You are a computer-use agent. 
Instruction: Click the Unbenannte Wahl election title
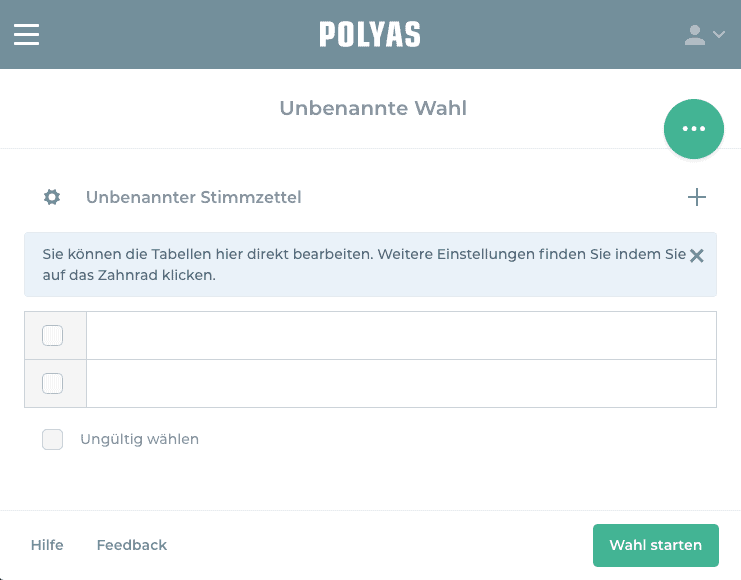tap(372, 108)
